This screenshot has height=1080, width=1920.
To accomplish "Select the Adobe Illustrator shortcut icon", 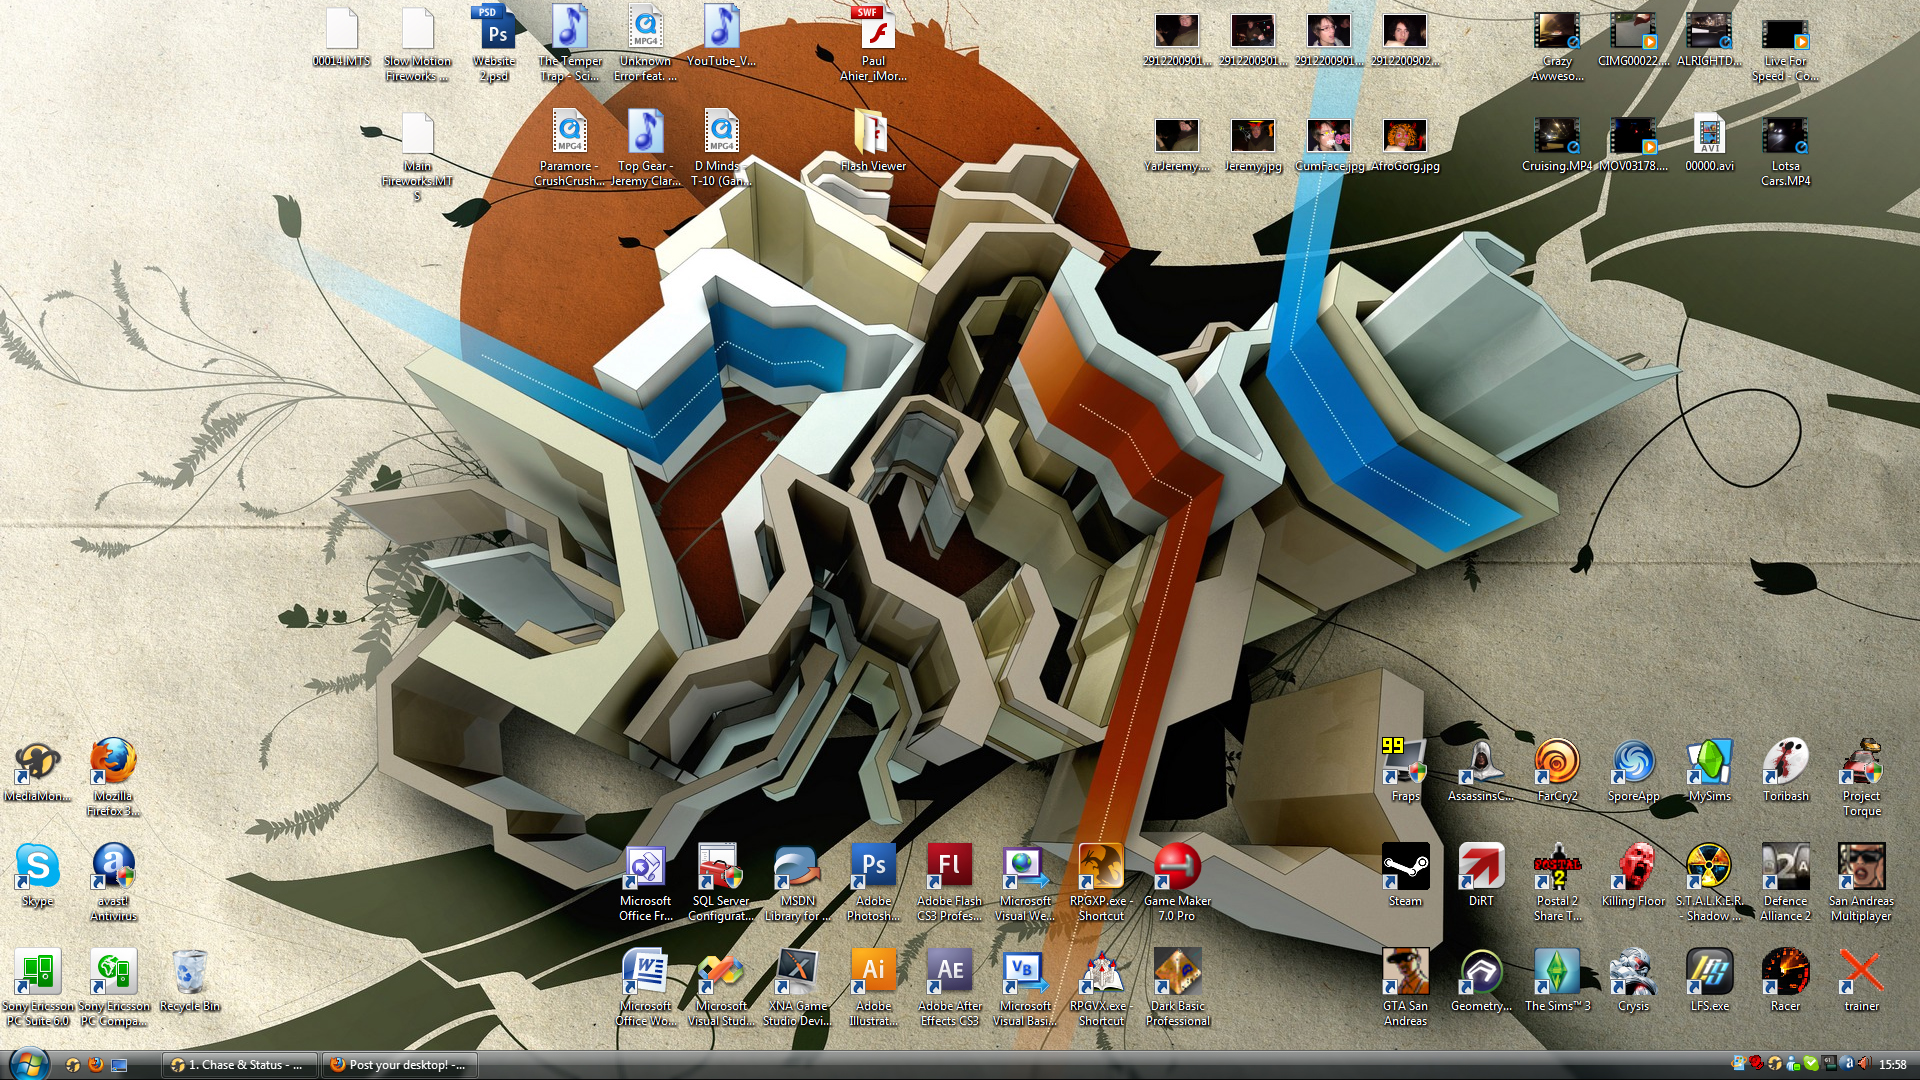I will point(873,972).
